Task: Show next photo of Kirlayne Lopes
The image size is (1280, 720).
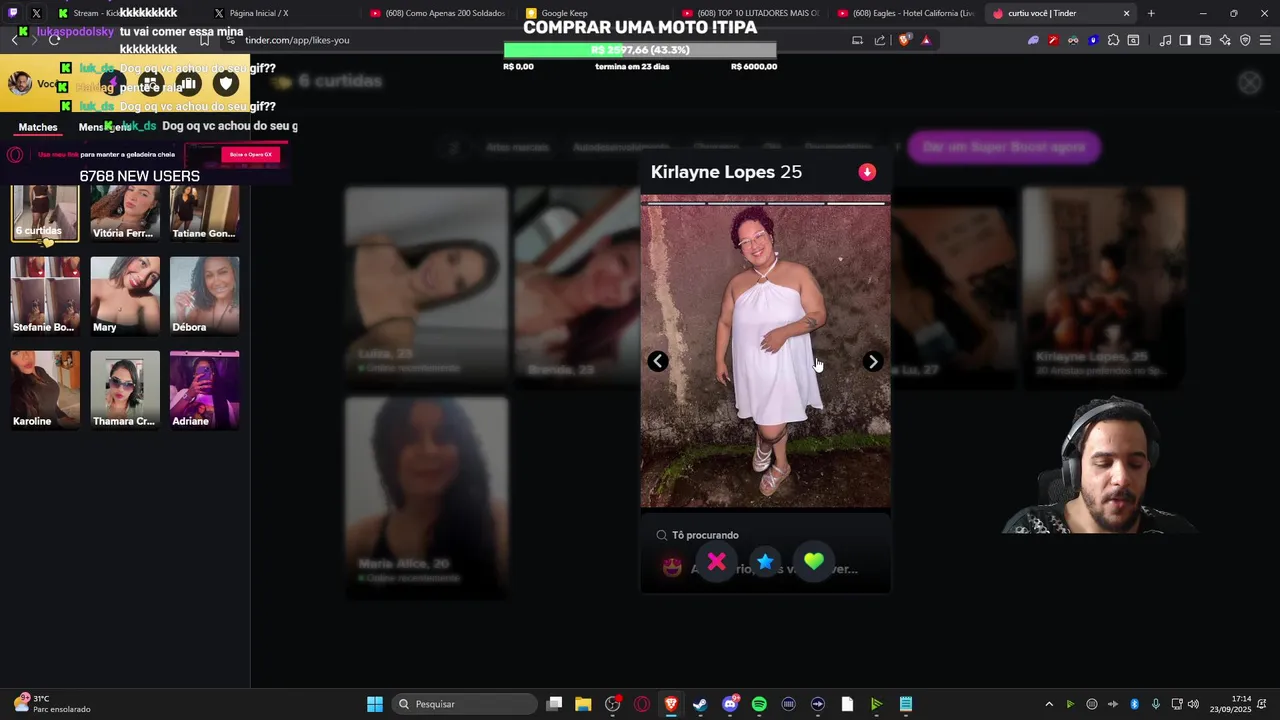Action: pyautogui.click(x=873, y=362)
